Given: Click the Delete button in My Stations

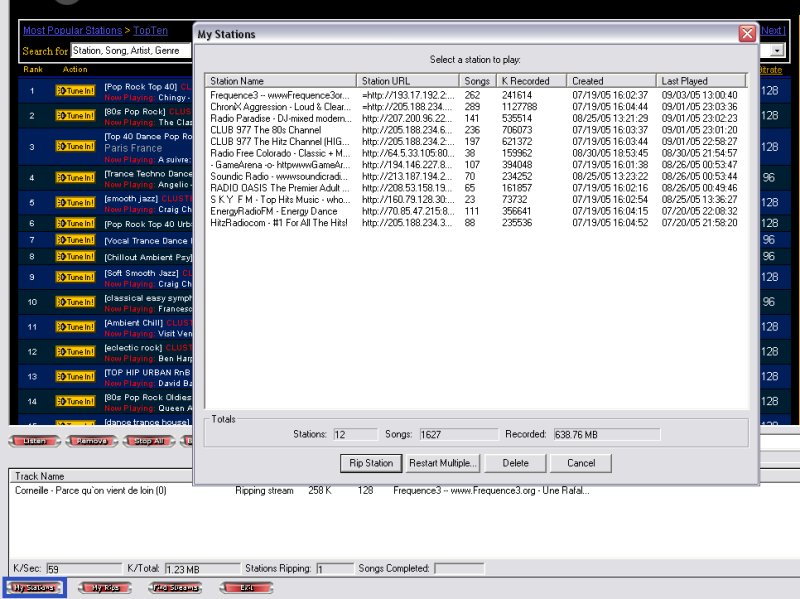Looking at the screenshot, I should [515, 463].
